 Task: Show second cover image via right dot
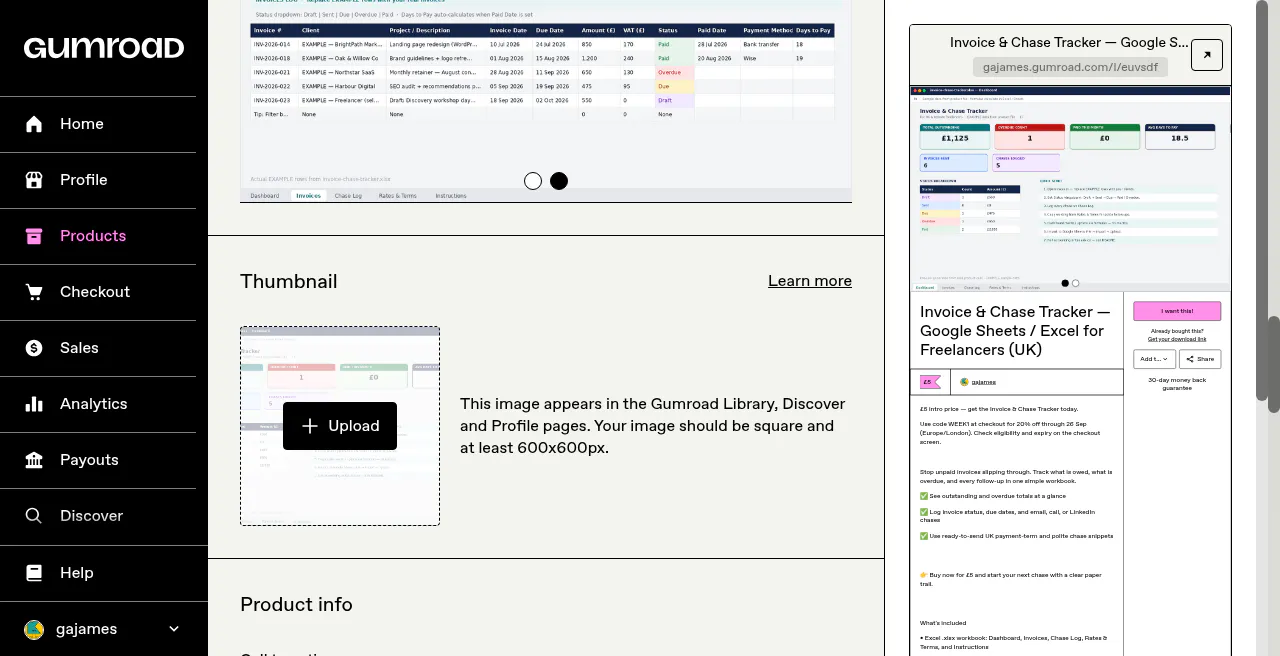tap(559, 181)
